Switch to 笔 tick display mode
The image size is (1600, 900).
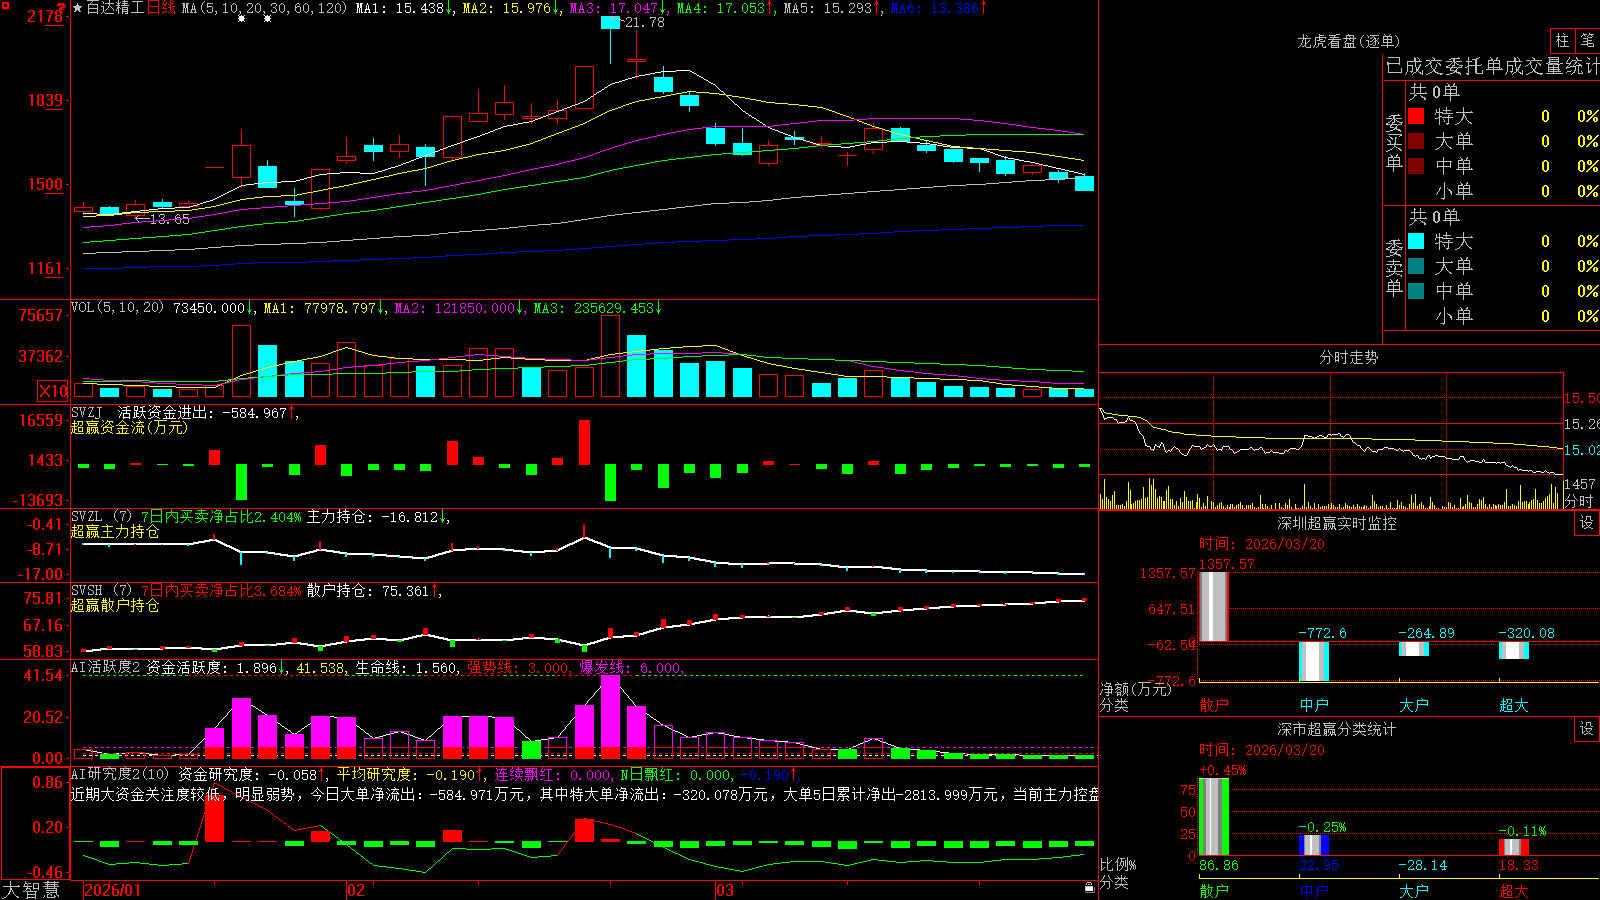[x=1587, y=41]
